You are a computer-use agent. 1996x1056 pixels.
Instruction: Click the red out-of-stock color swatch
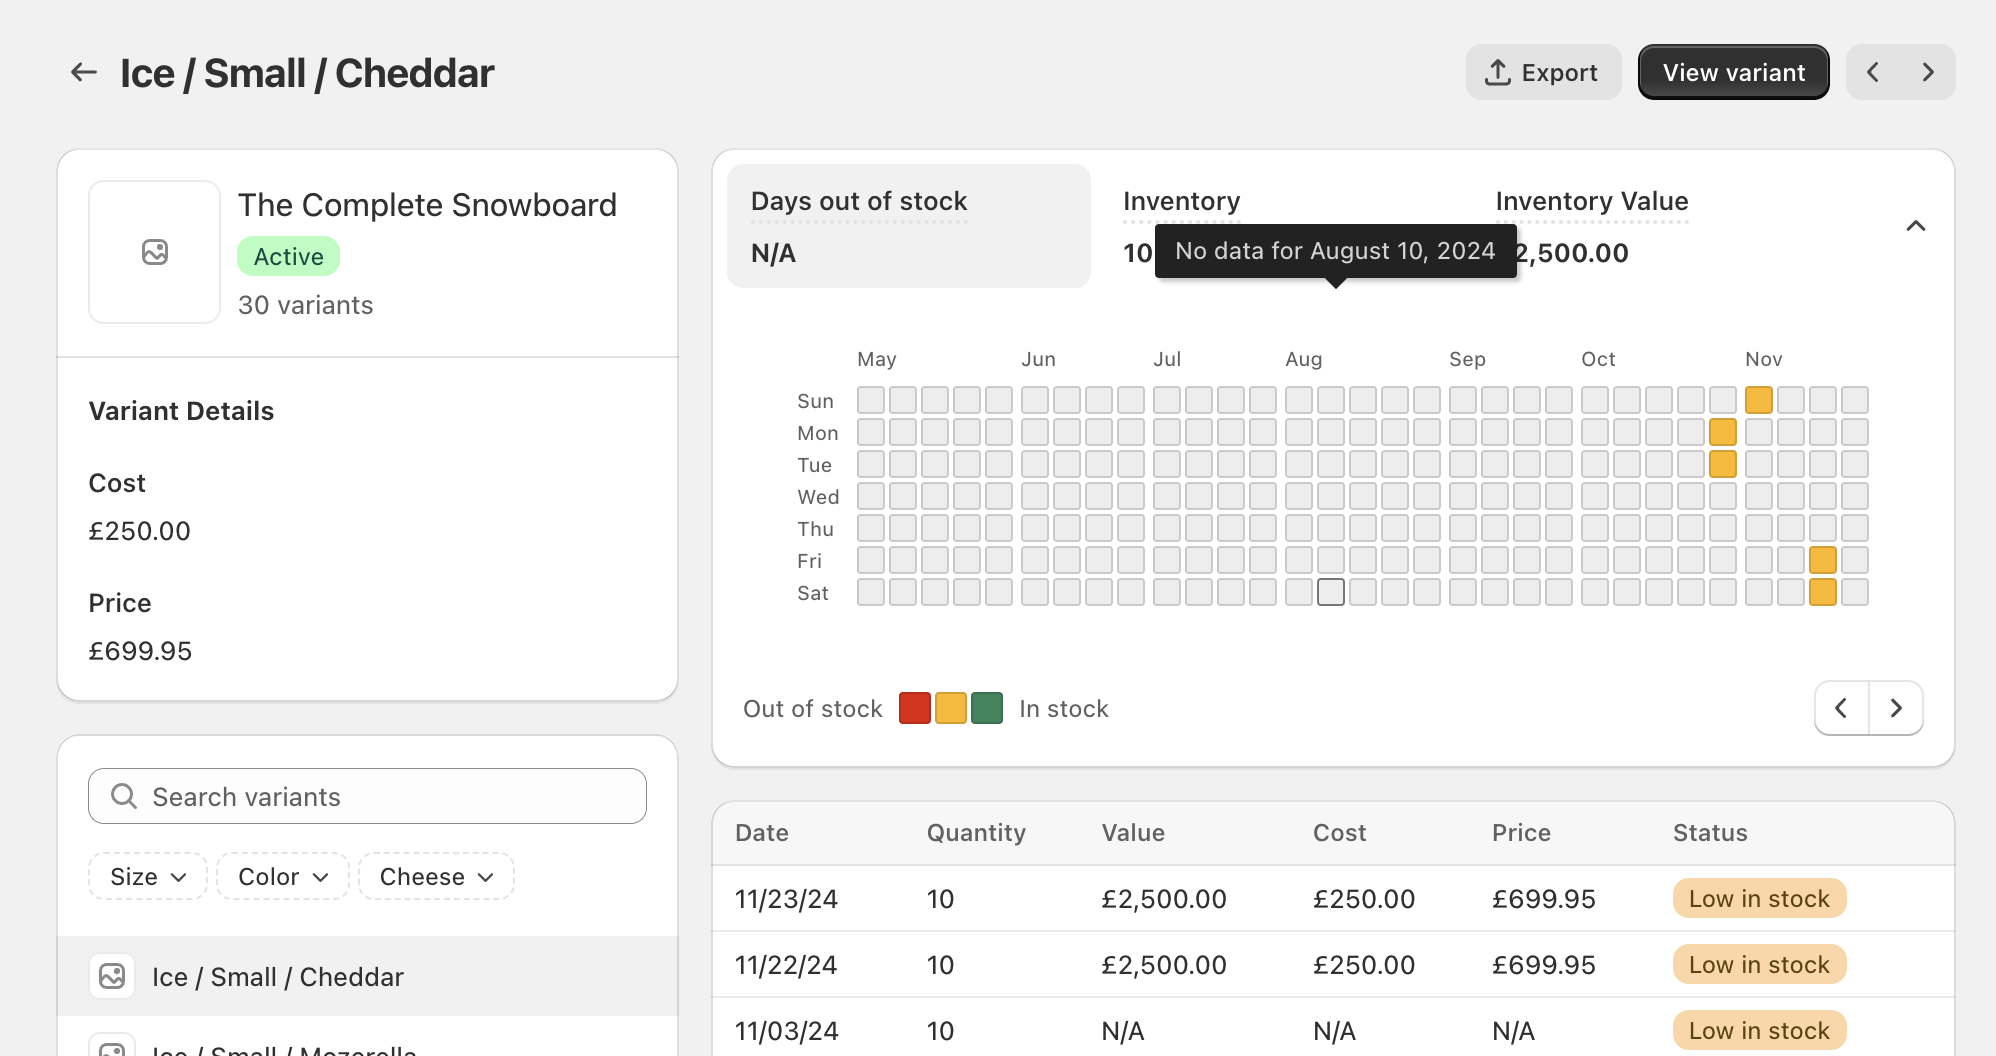point(914,708)
